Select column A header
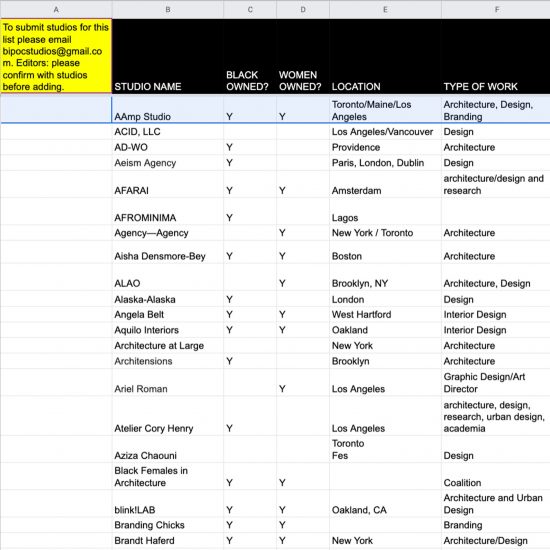The image size is (550, 550). [56, 9]
